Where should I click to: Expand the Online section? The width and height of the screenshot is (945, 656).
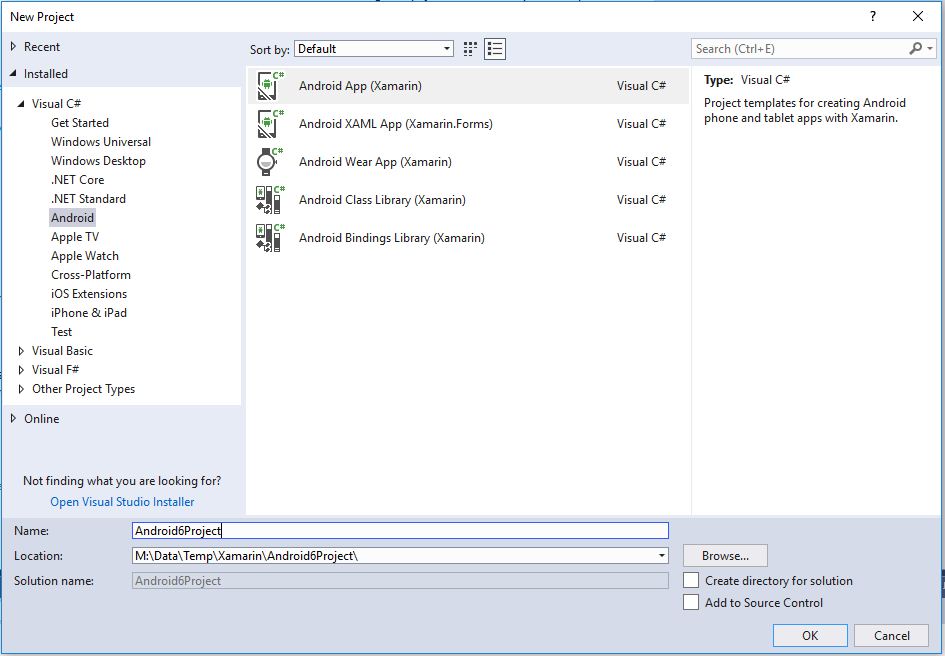pyautogui.click(x=13, y=418)
